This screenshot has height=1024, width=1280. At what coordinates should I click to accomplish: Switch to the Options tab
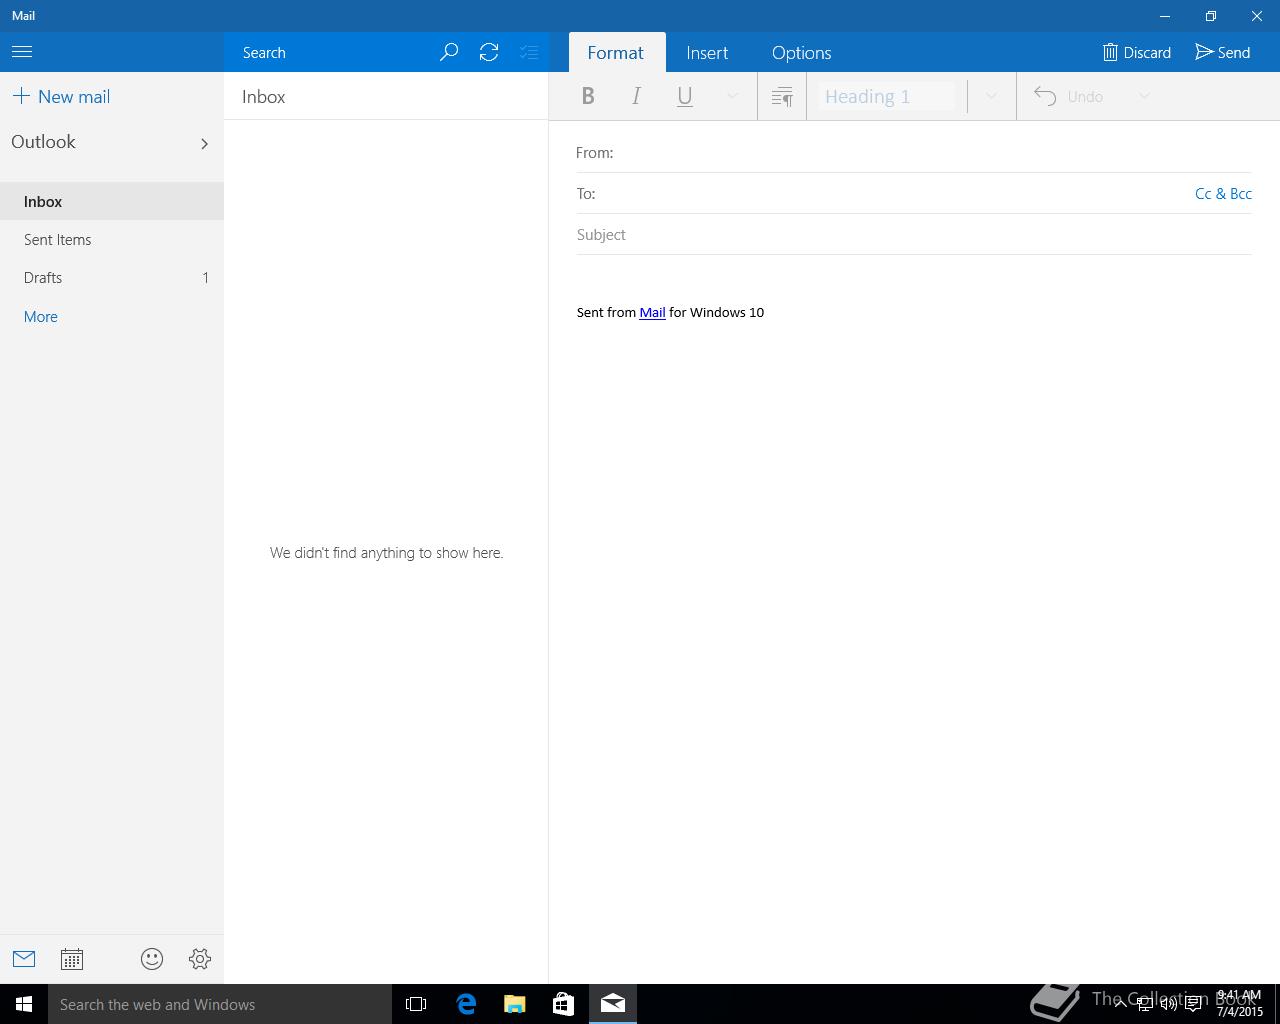click(x=801, y=53)
